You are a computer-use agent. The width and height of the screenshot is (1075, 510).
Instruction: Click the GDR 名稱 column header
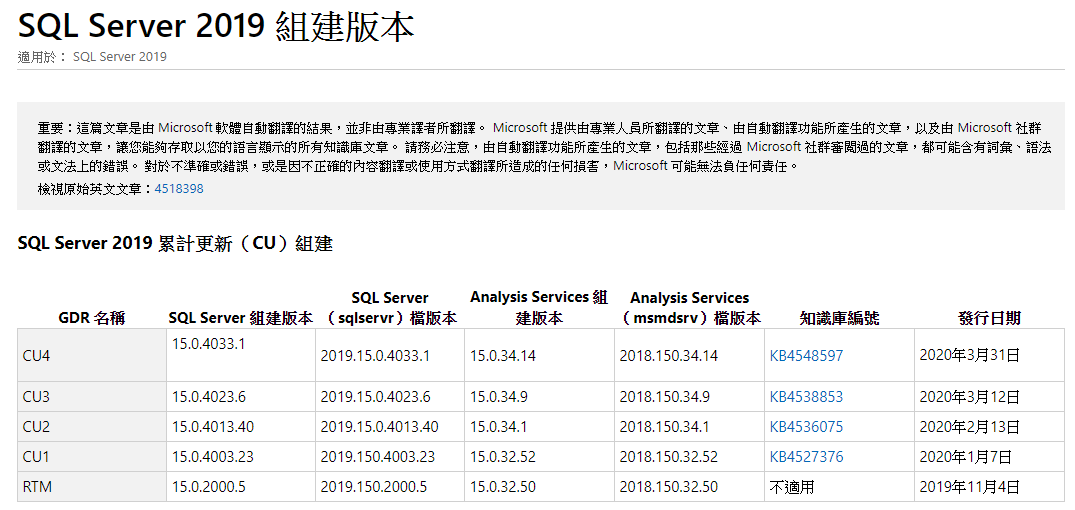90,318
